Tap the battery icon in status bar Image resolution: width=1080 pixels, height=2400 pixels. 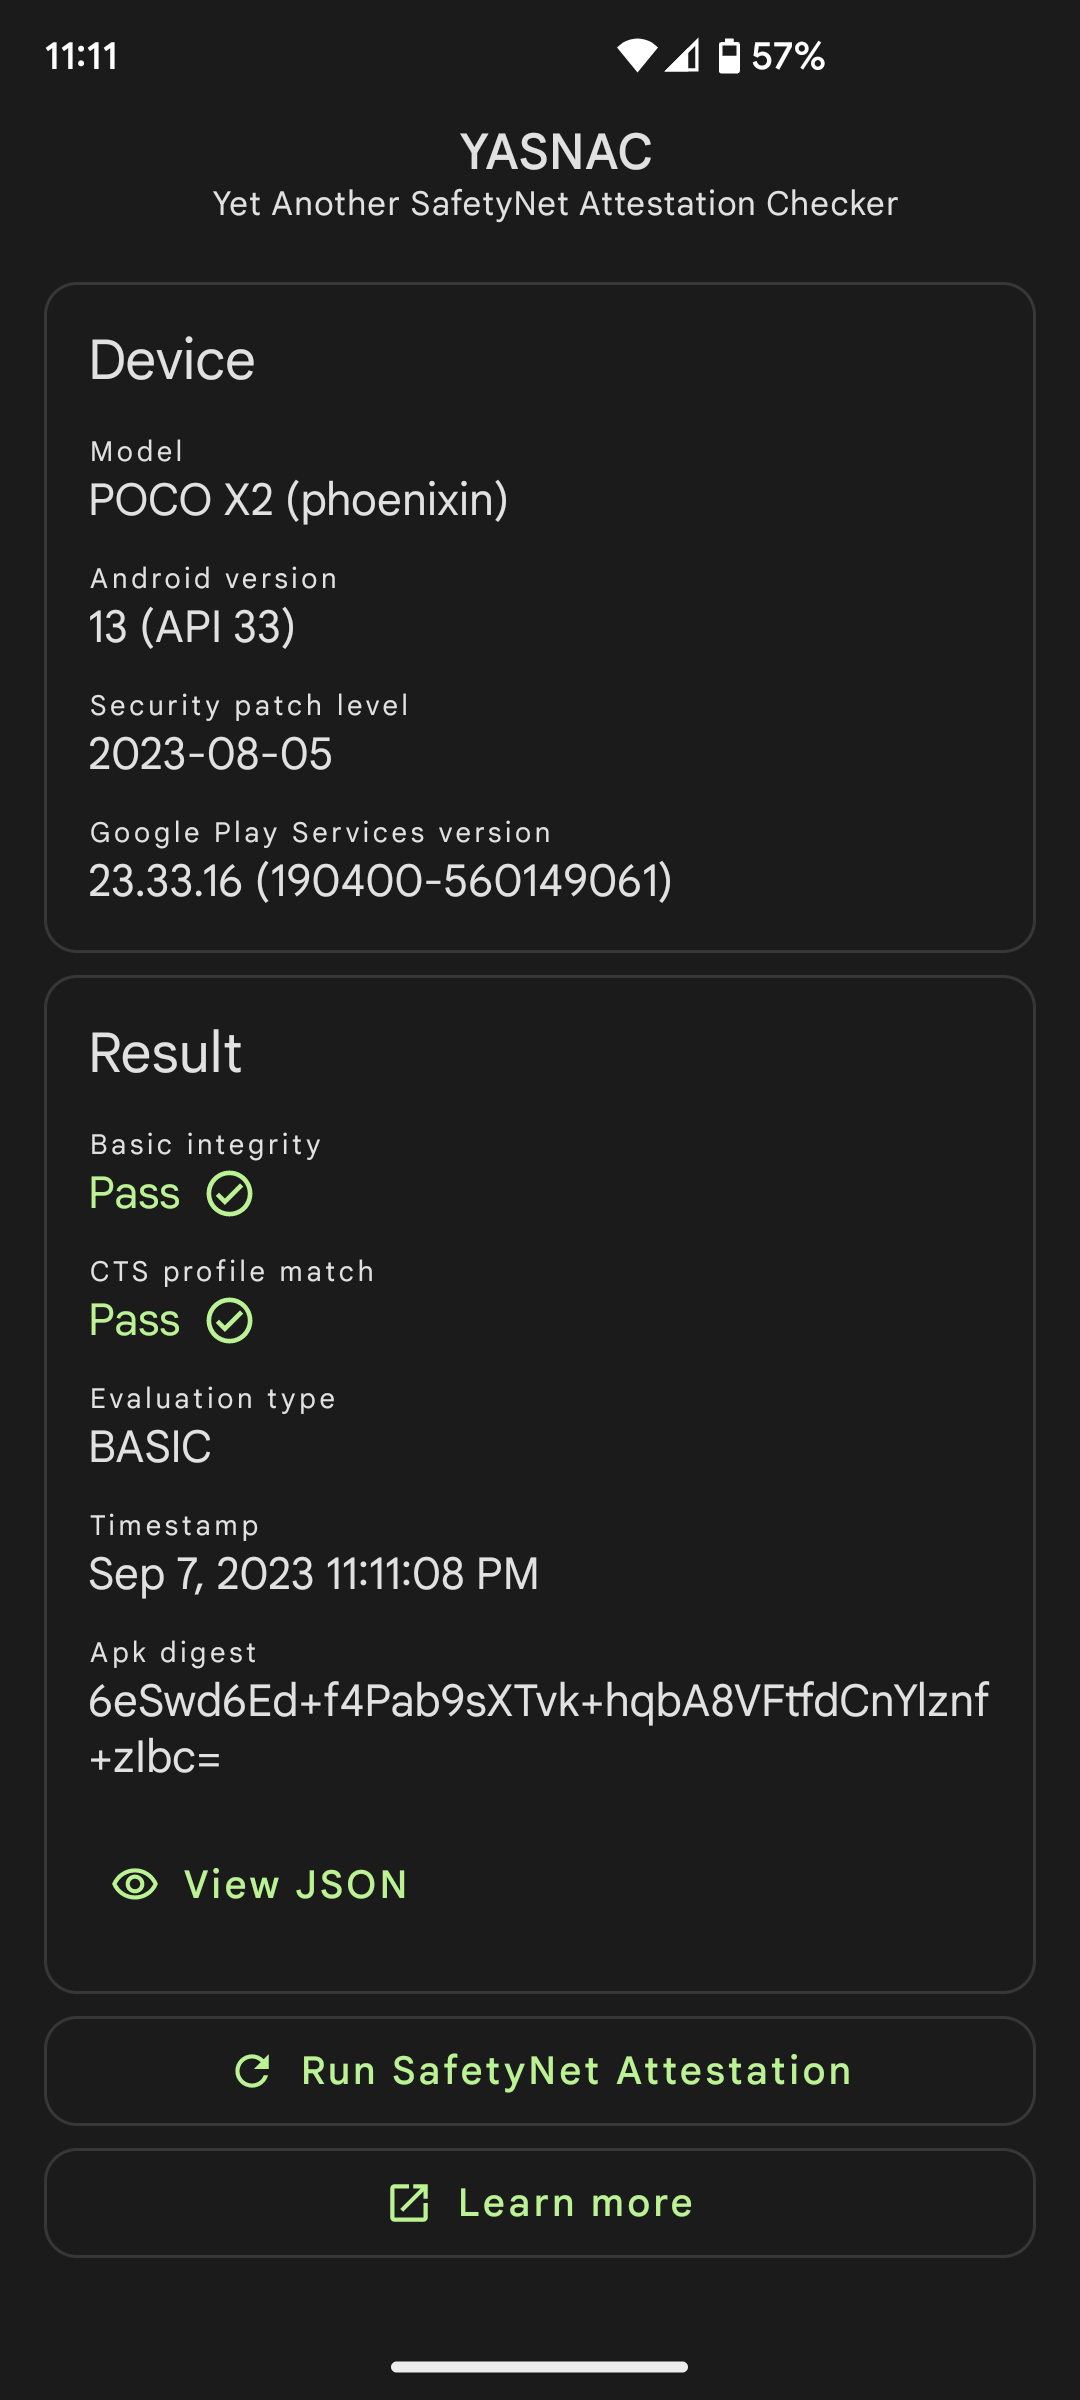tap(730, 56)
